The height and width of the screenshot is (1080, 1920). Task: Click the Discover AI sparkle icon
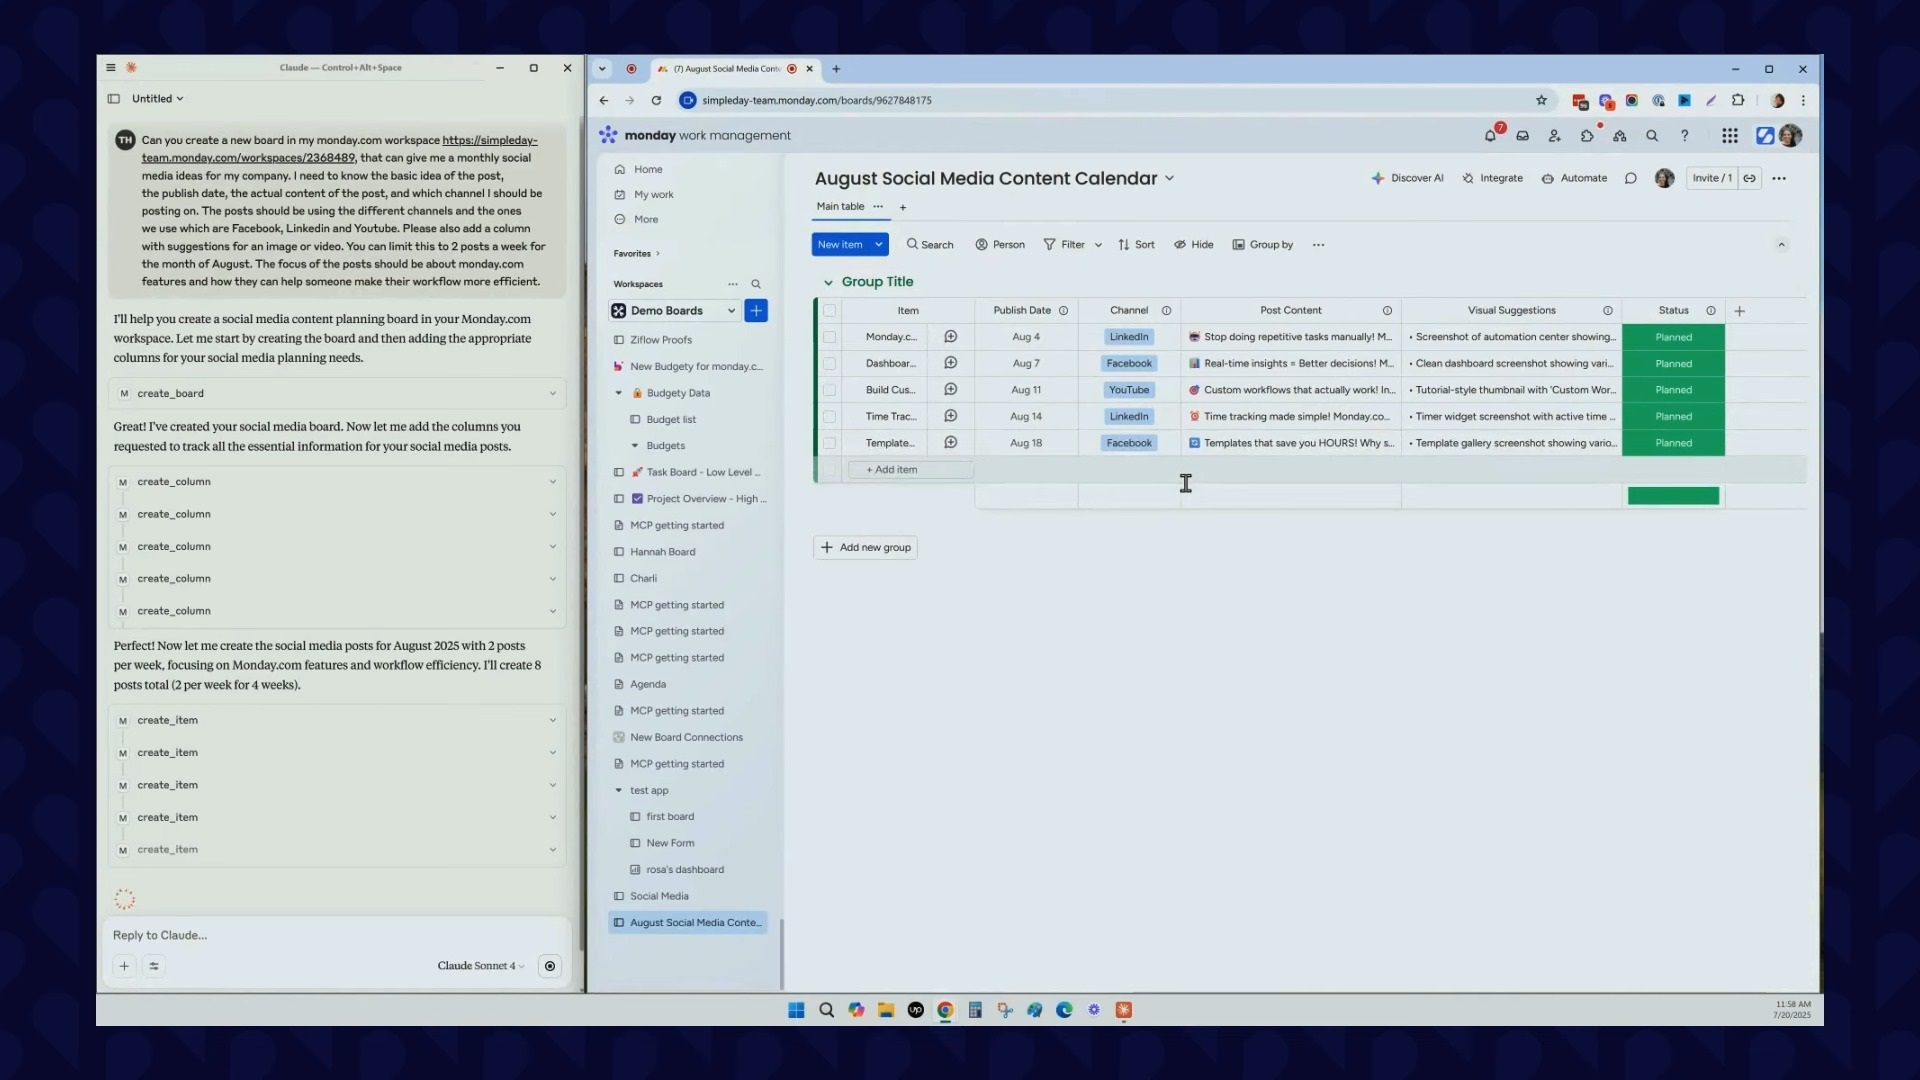(1377, 178)
